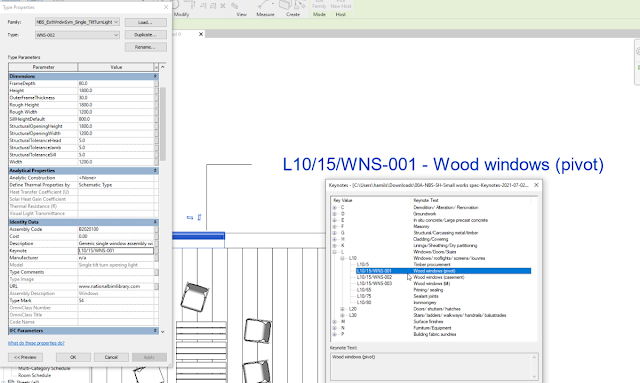Collapse the Identity Data group
This screenshot has height=383, width=640.
(x=155, y=222)
